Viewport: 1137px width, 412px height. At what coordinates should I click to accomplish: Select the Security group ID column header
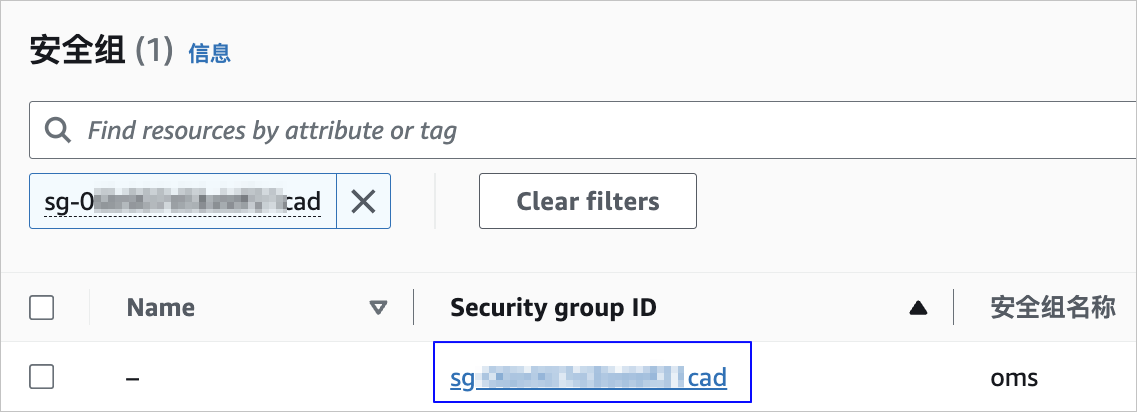tap(553, 308)
